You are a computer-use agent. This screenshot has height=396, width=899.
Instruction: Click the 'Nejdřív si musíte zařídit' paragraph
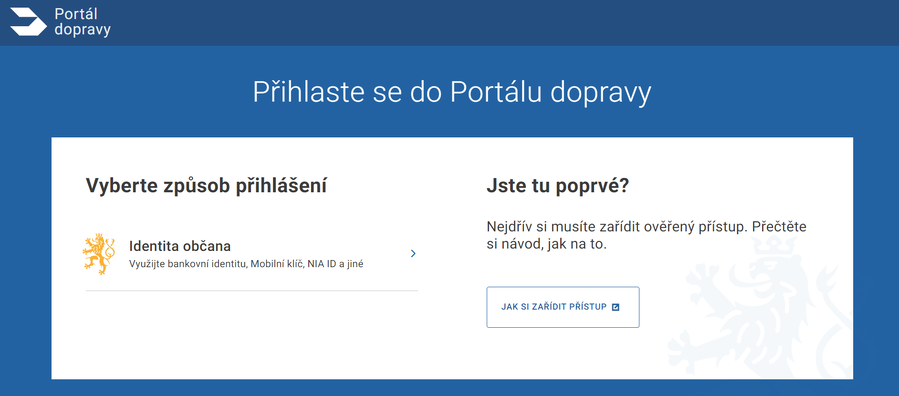click(x=647, y=235)
